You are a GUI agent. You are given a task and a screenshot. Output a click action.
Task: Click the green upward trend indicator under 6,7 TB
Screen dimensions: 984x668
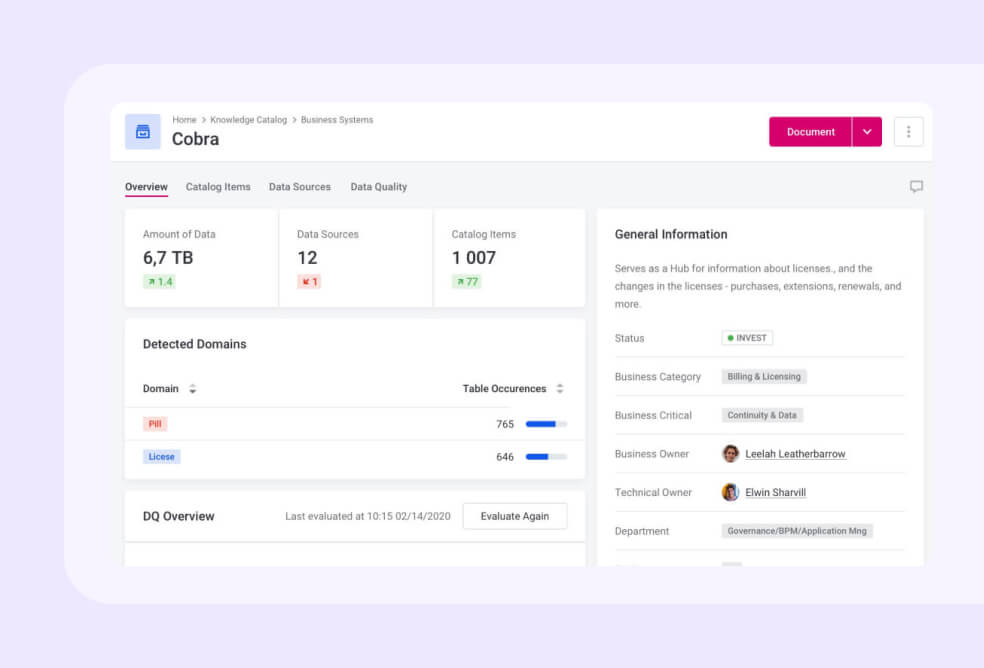coord(160,281)
